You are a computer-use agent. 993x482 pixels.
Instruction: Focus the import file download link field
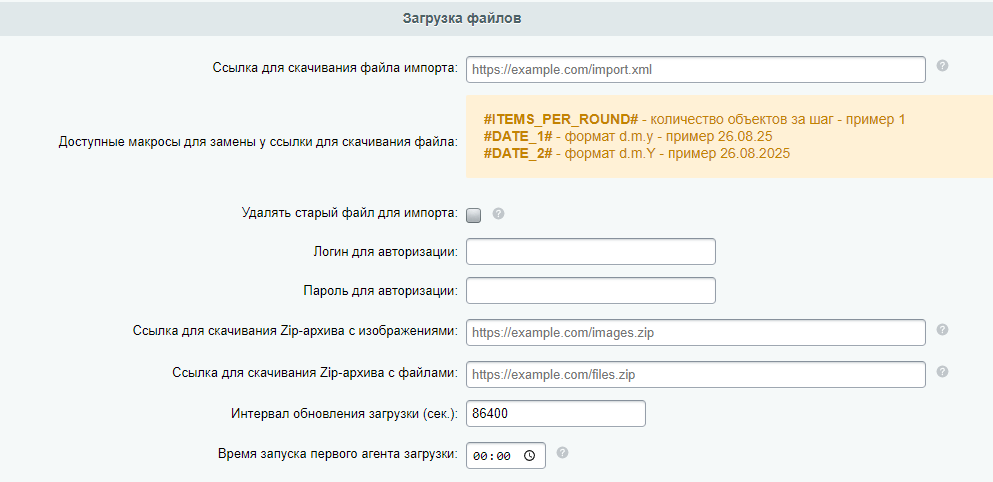tap(696, 70)
